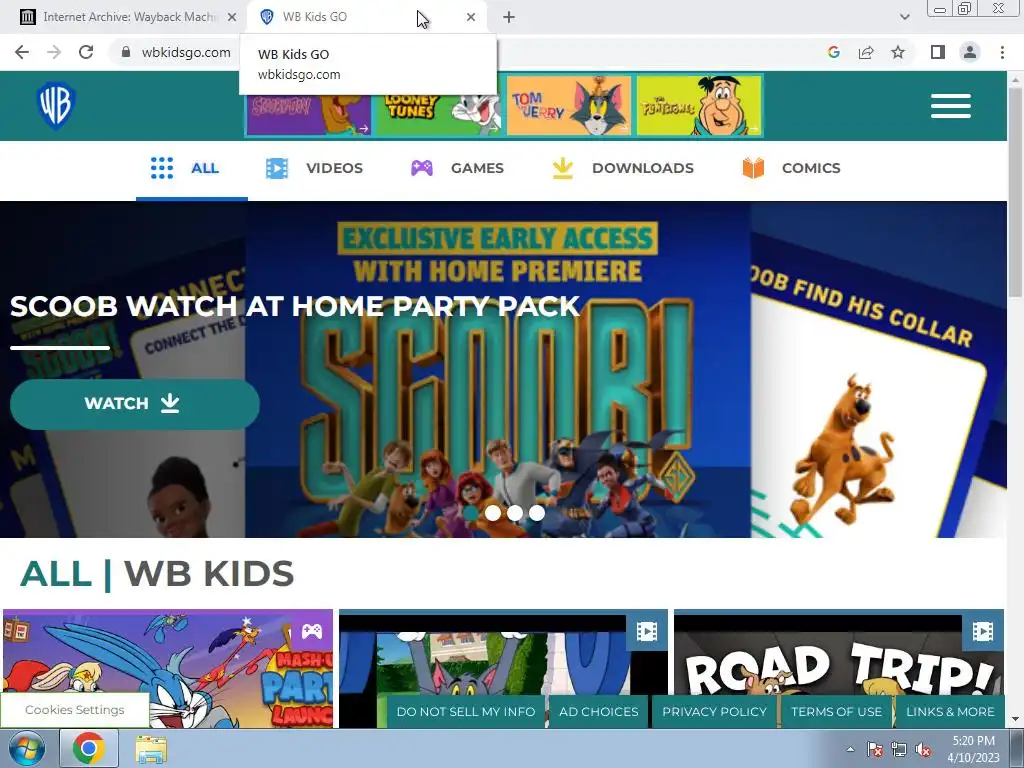Open the TERMS OF USE link
Viewport: 1024px width, 768px height.
tap(836, 712)
